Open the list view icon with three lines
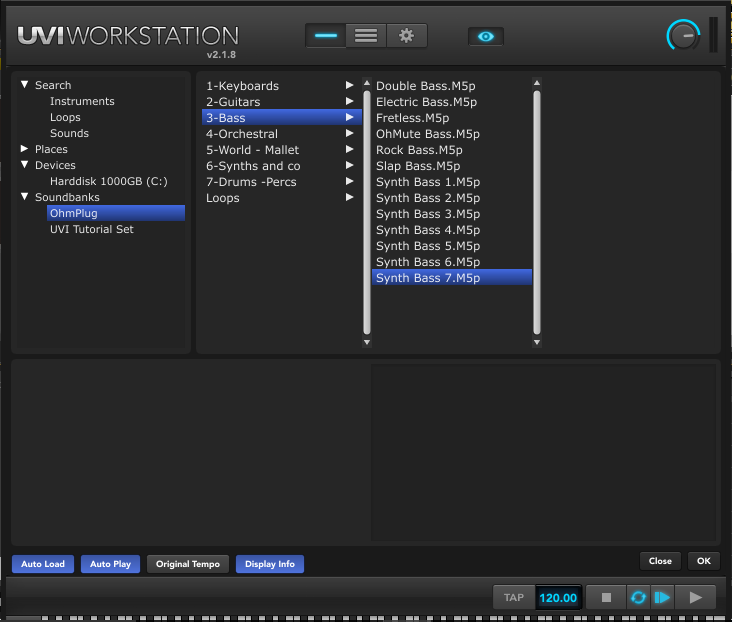Image resolution: width=732 pixels, height=622 pixels. [366, 36]
